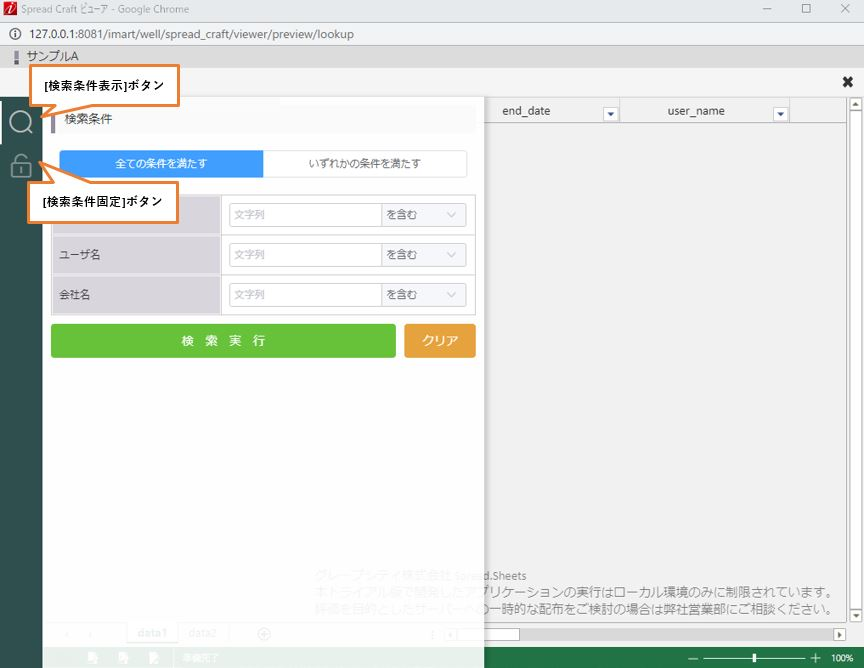Expand the を含む dropdown for 会社名
This screenshot has height=668, width=864.
tap(424, 295)
